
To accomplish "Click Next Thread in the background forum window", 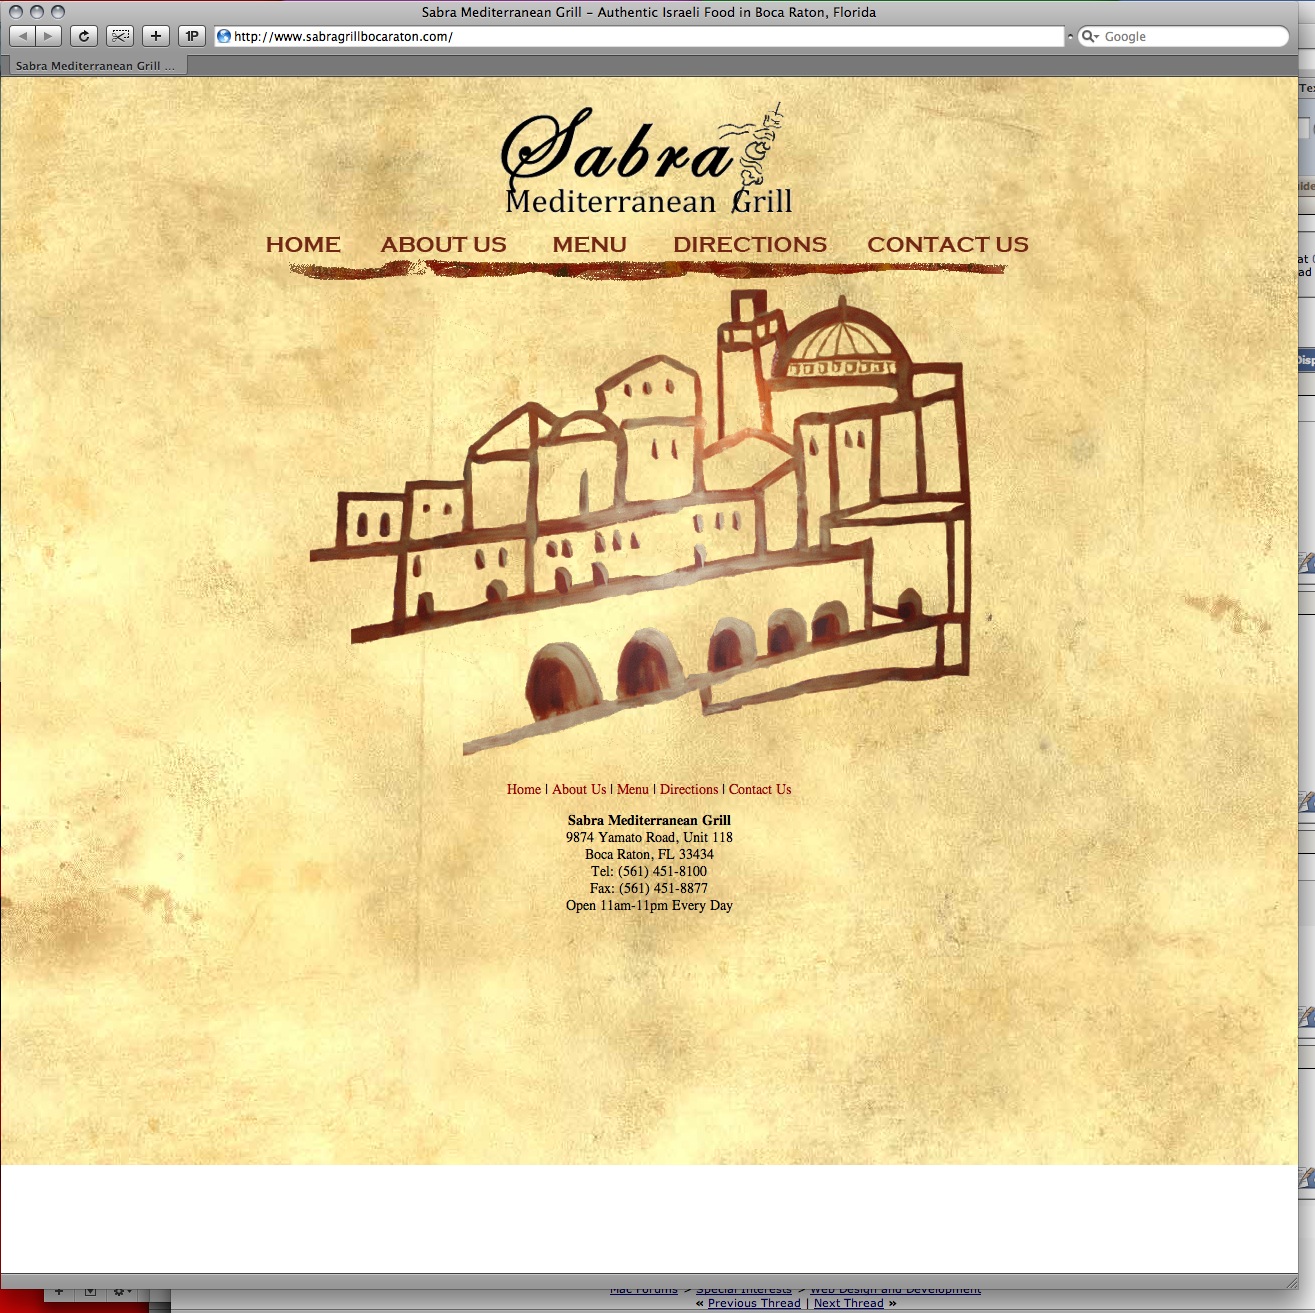I will coord(849,1303).
